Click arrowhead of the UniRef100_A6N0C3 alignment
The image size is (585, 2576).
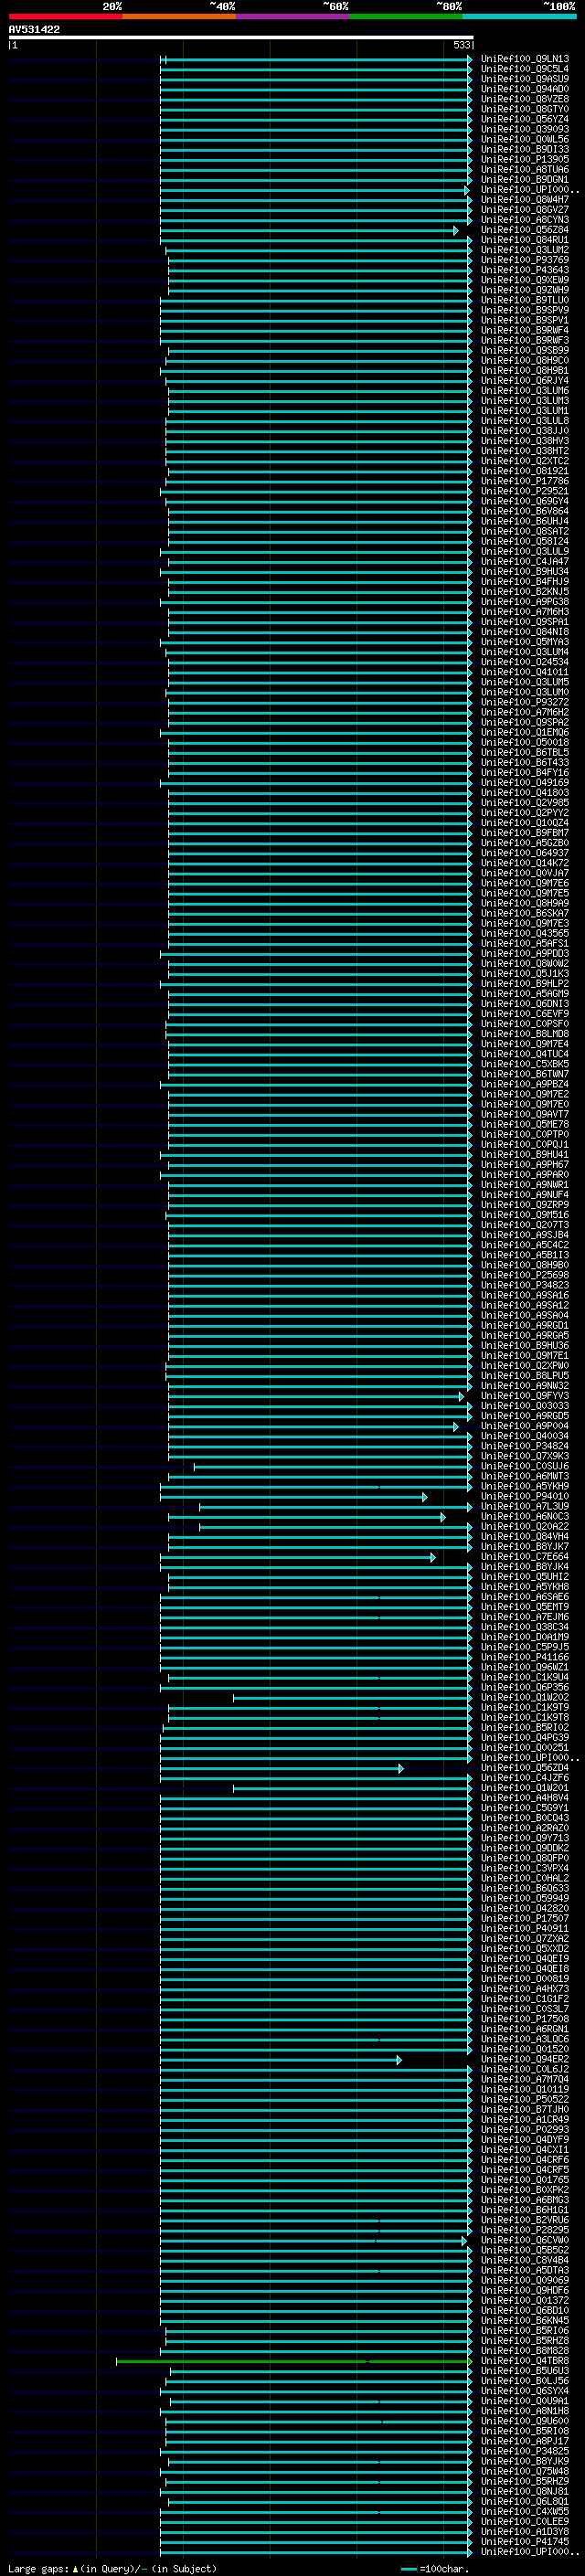443,1517
